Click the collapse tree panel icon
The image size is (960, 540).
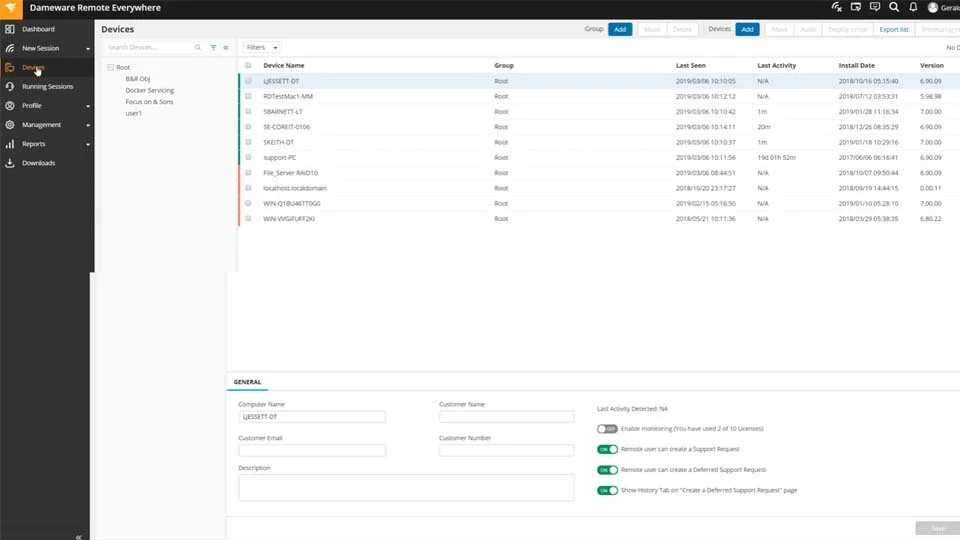(x=226, y=47)
